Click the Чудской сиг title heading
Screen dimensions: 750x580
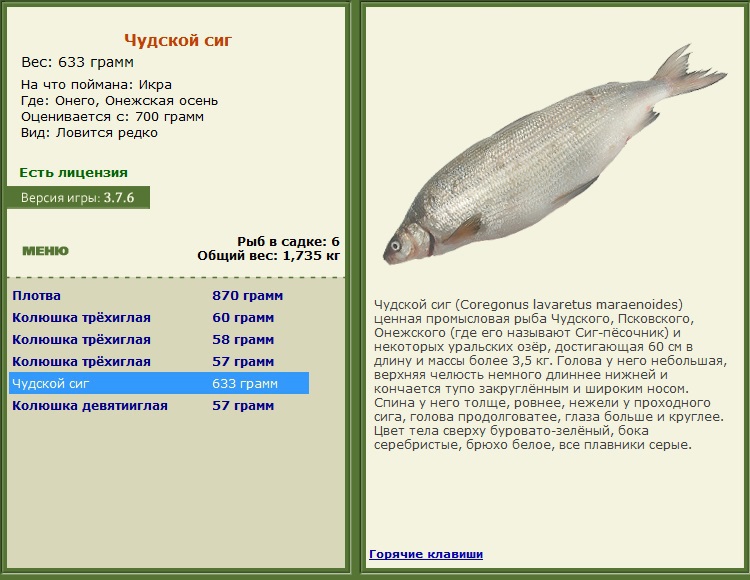coord(178,41)
